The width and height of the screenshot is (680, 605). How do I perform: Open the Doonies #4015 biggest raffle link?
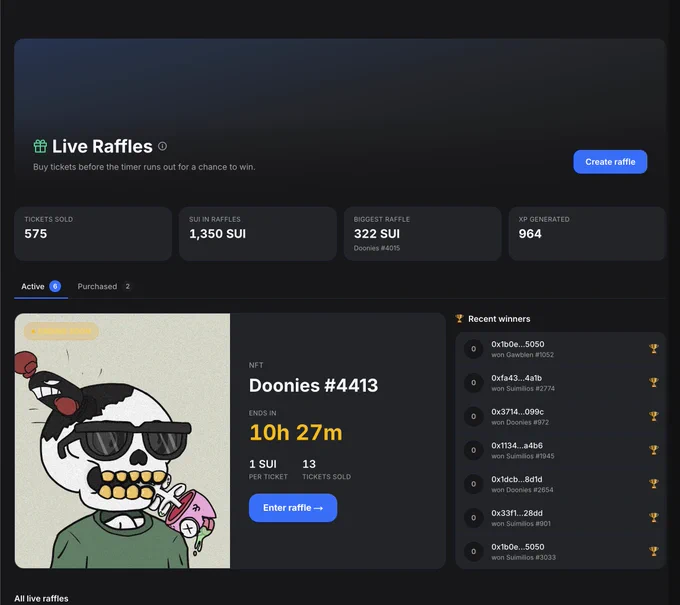[377, 248]
